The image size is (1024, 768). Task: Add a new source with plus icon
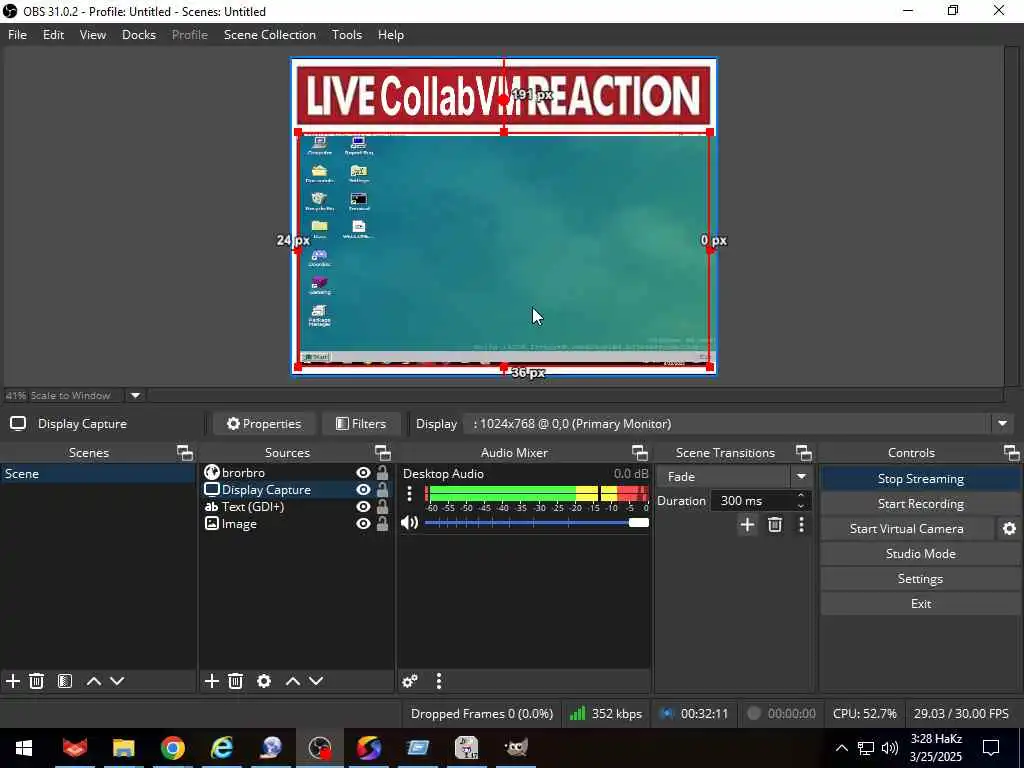212,681
